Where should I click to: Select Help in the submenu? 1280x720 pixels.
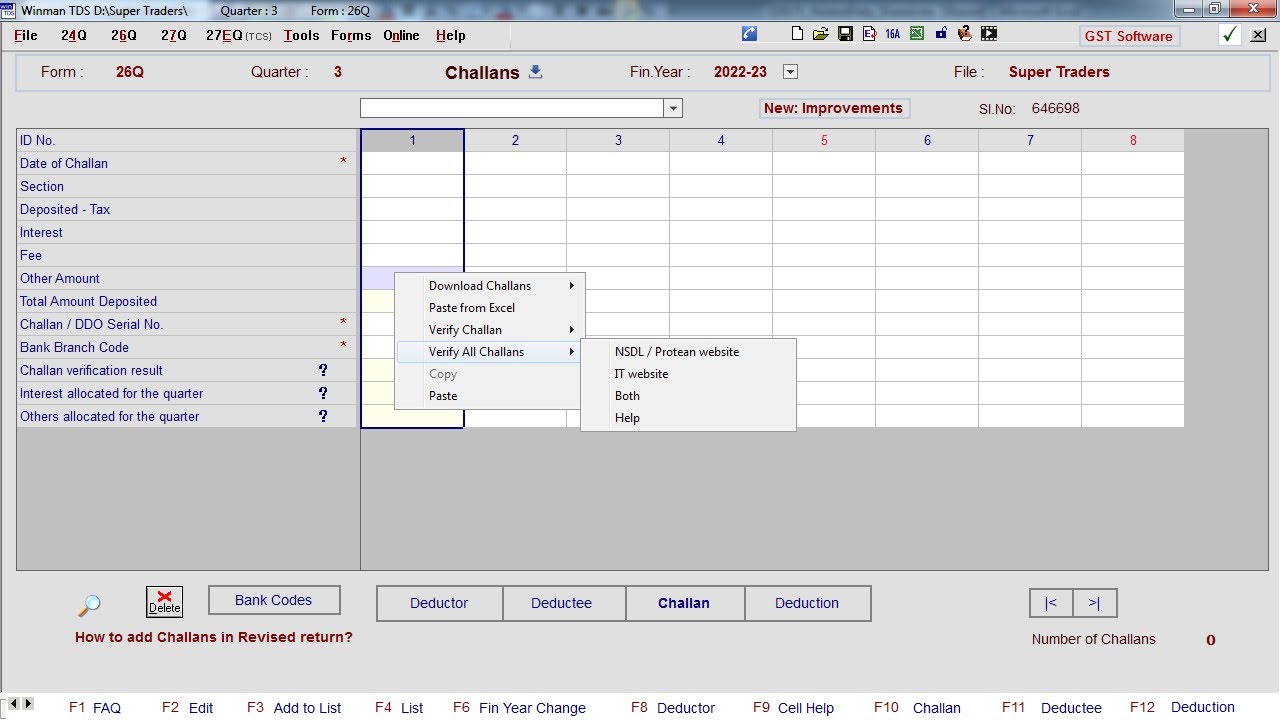[x=688, y=418]
